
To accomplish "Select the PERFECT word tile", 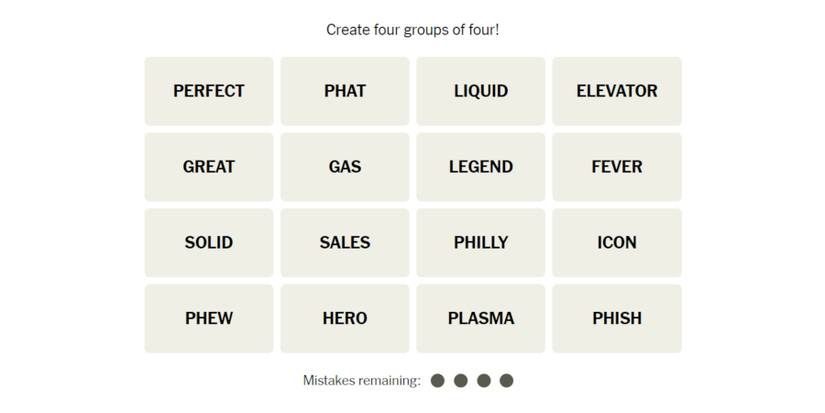I will [x=208, y=91].
